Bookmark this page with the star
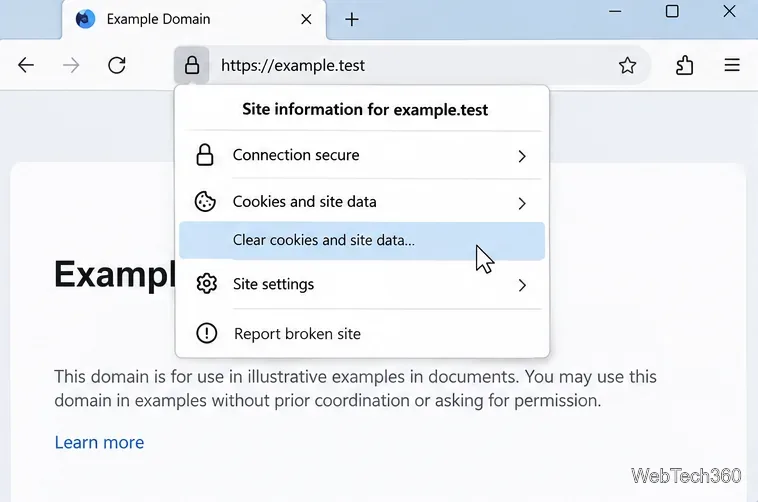The image size is (758, 502). (x=627, y=65)
